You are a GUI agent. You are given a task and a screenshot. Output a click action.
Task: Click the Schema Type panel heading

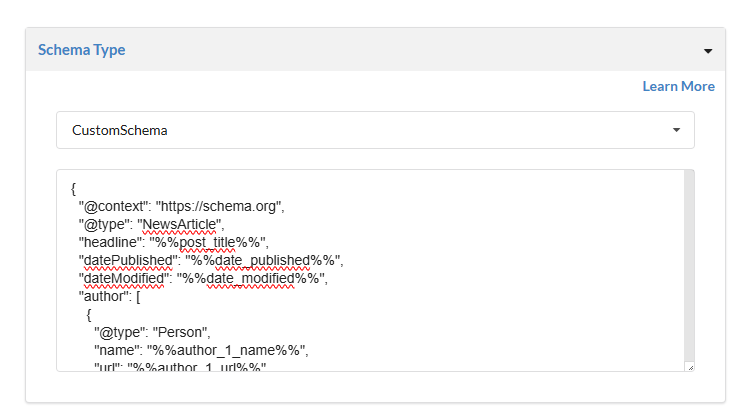click(x=82, y=49)
